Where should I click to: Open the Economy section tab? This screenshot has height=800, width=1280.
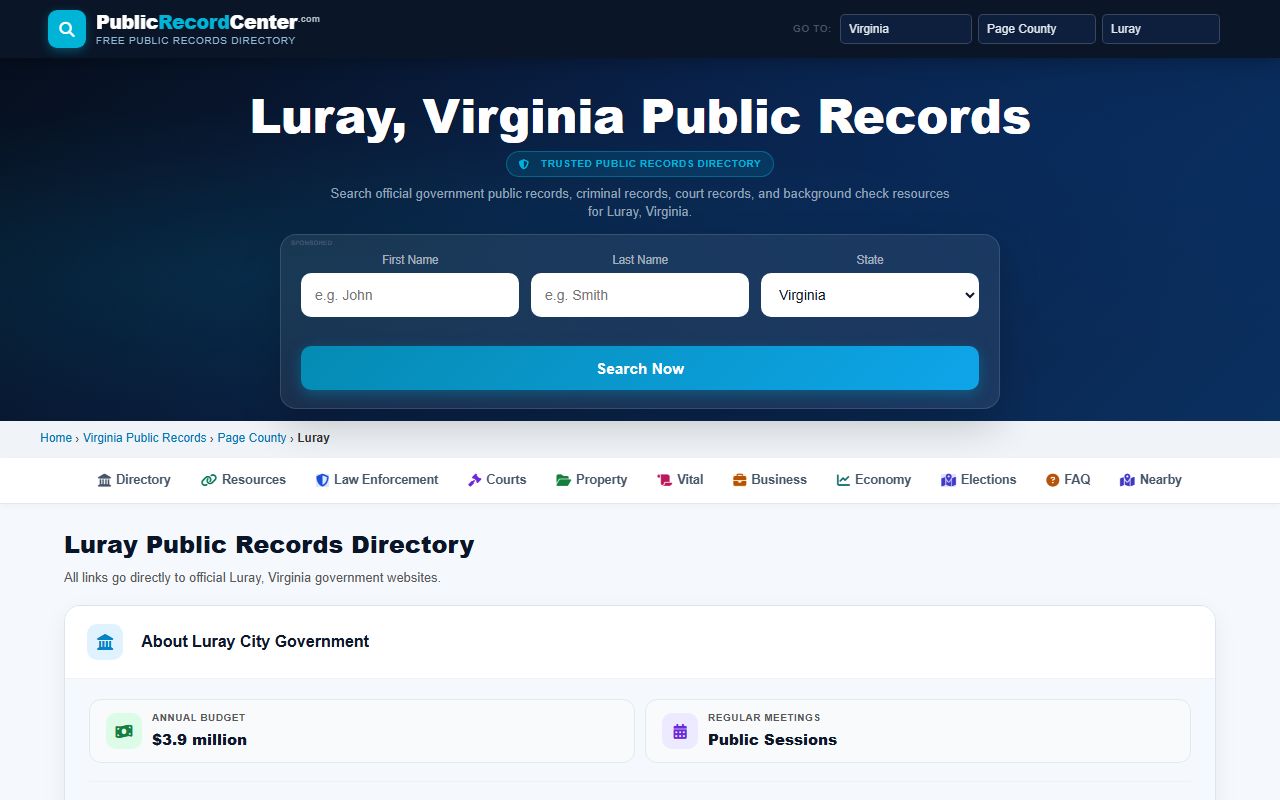pyautogui.click(x=874, y=480)
